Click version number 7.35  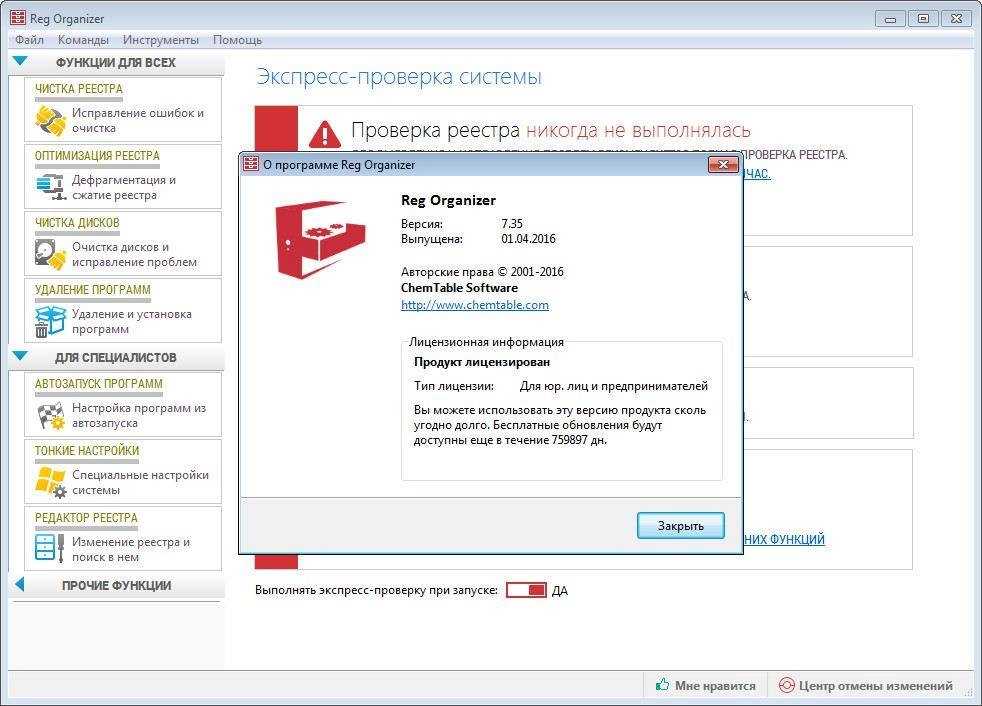512,224
